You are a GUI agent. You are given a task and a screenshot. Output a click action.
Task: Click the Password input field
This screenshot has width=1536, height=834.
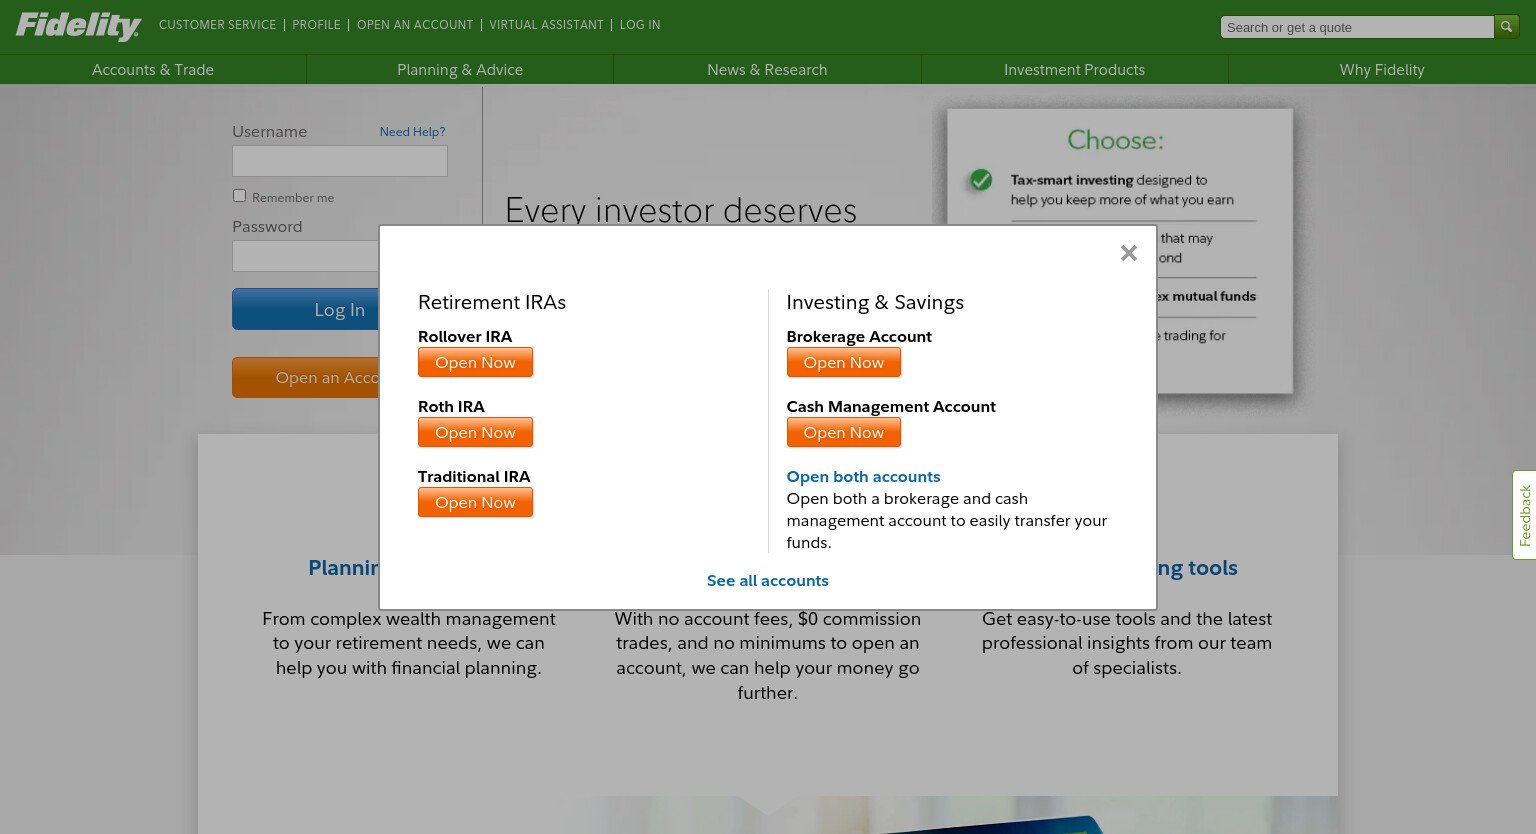pos(306,256)
